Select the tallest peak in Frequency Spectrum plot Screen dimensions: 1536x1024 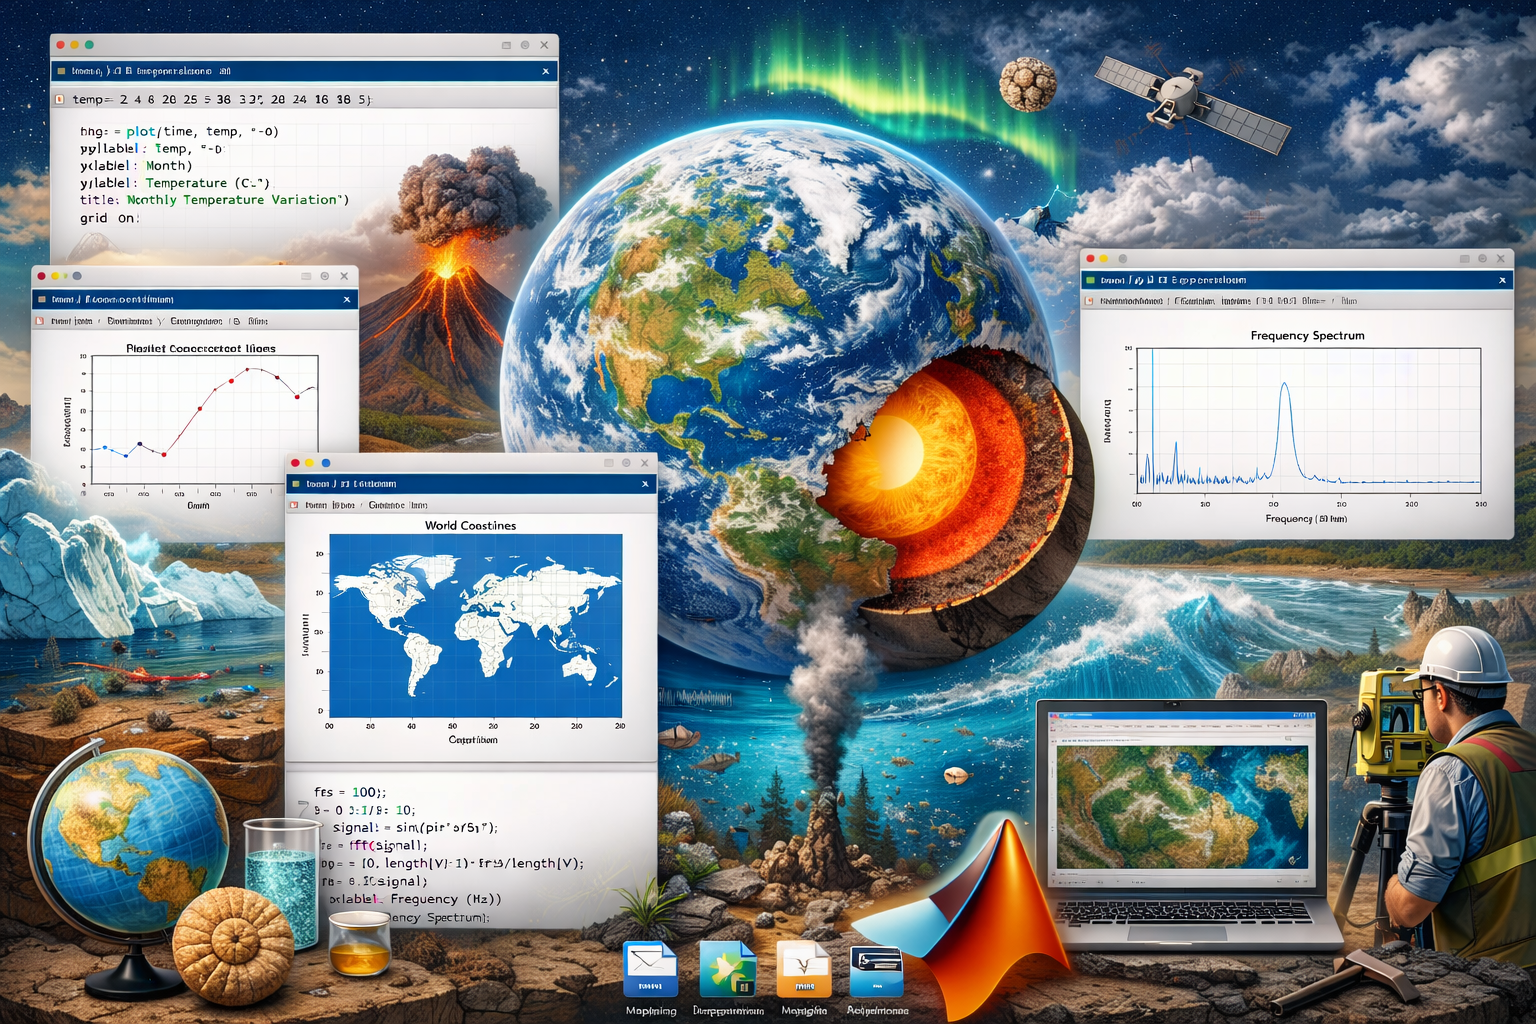pos(1285,386)
